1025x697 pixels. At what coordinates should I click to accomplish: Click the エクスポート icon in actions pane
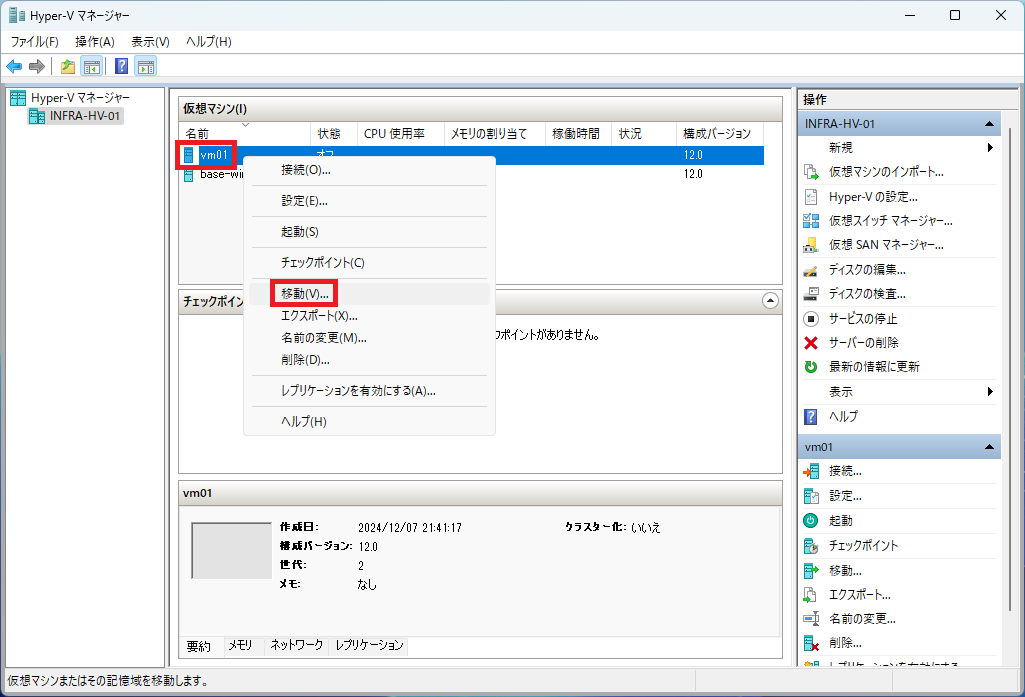coord(811,595)
